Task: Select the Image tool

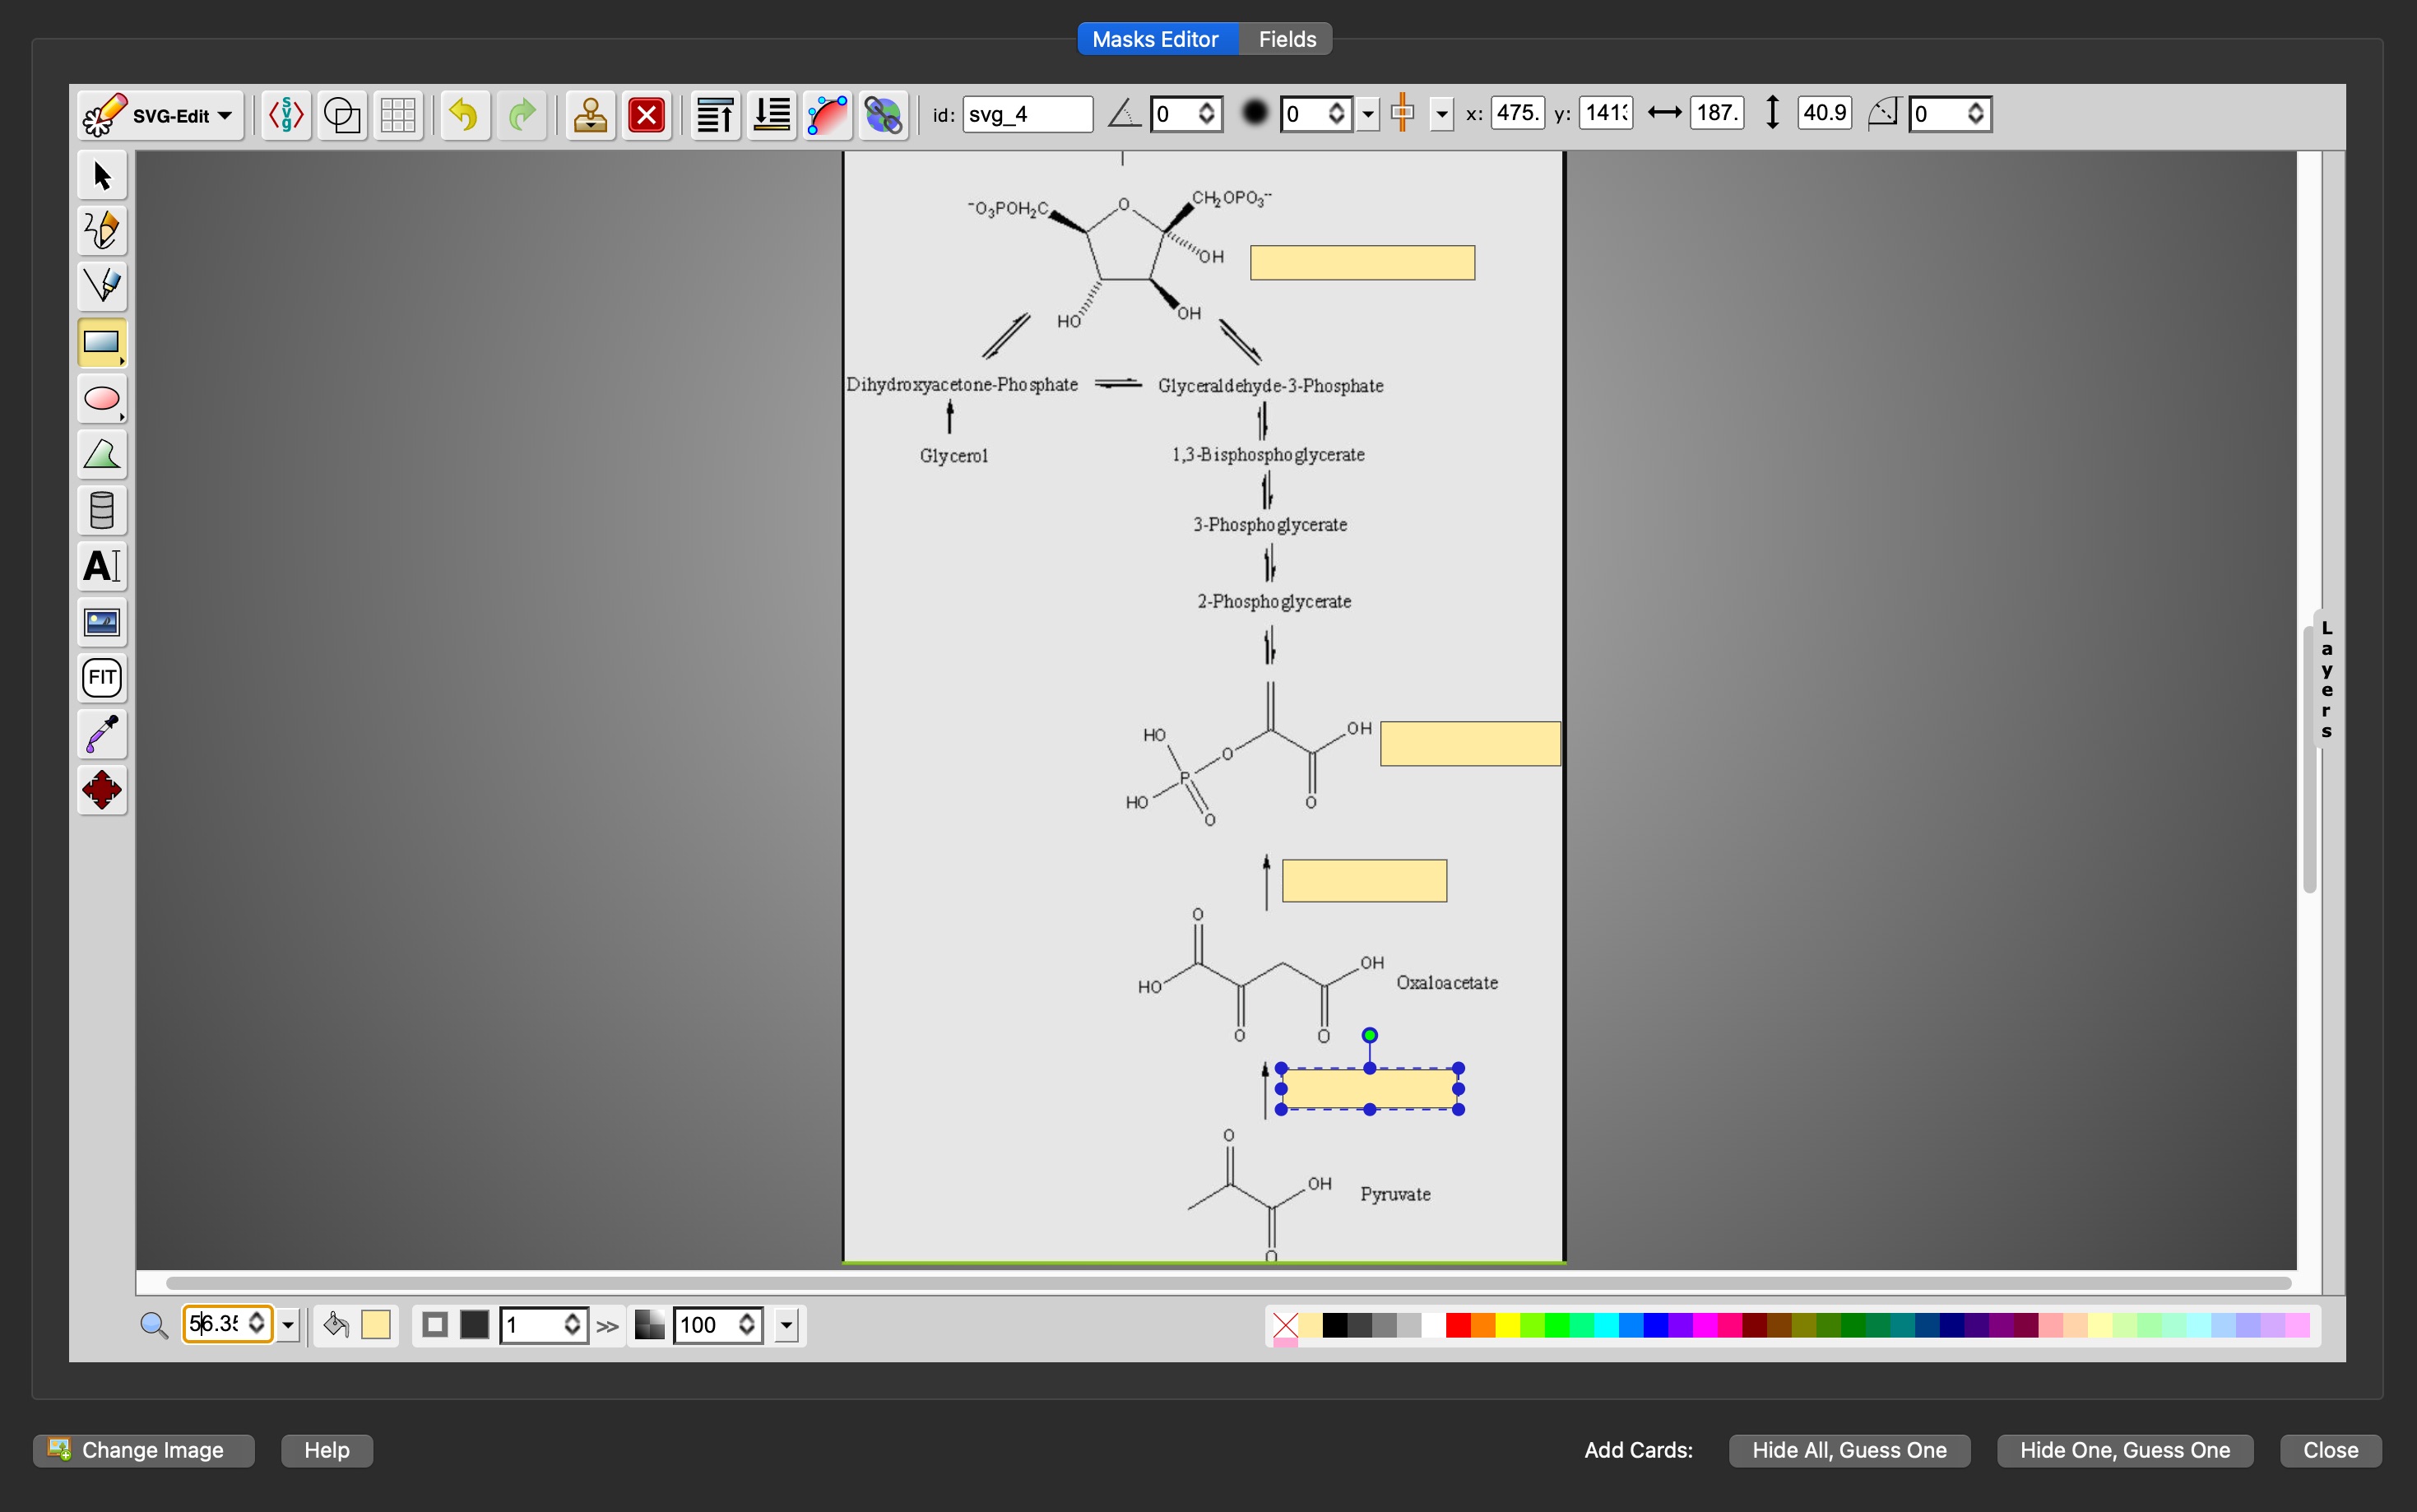Action: tap(102, 622)
